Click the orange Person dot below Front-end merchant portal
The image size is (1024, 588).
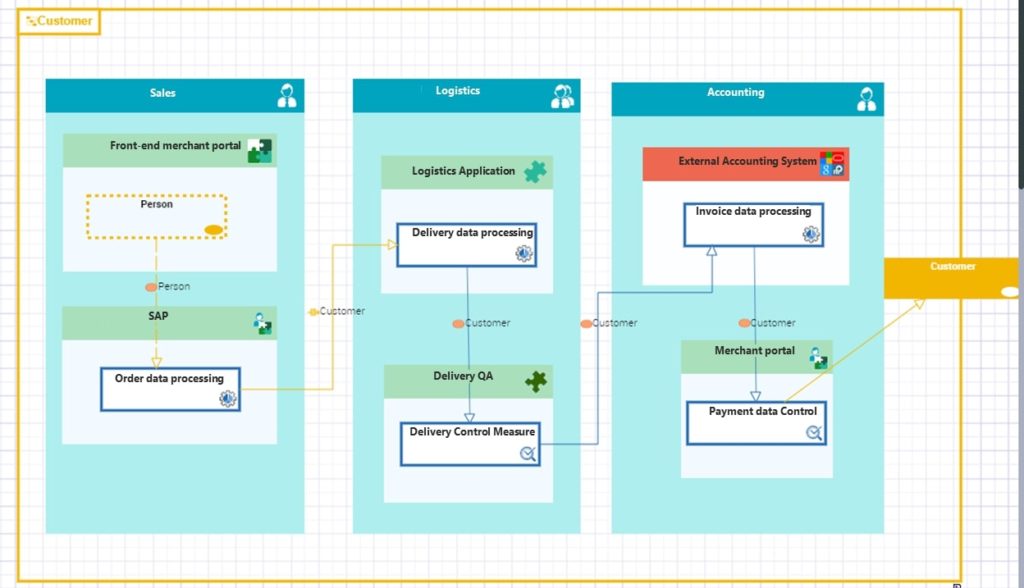pyautogui.click(x=149, y=286)
